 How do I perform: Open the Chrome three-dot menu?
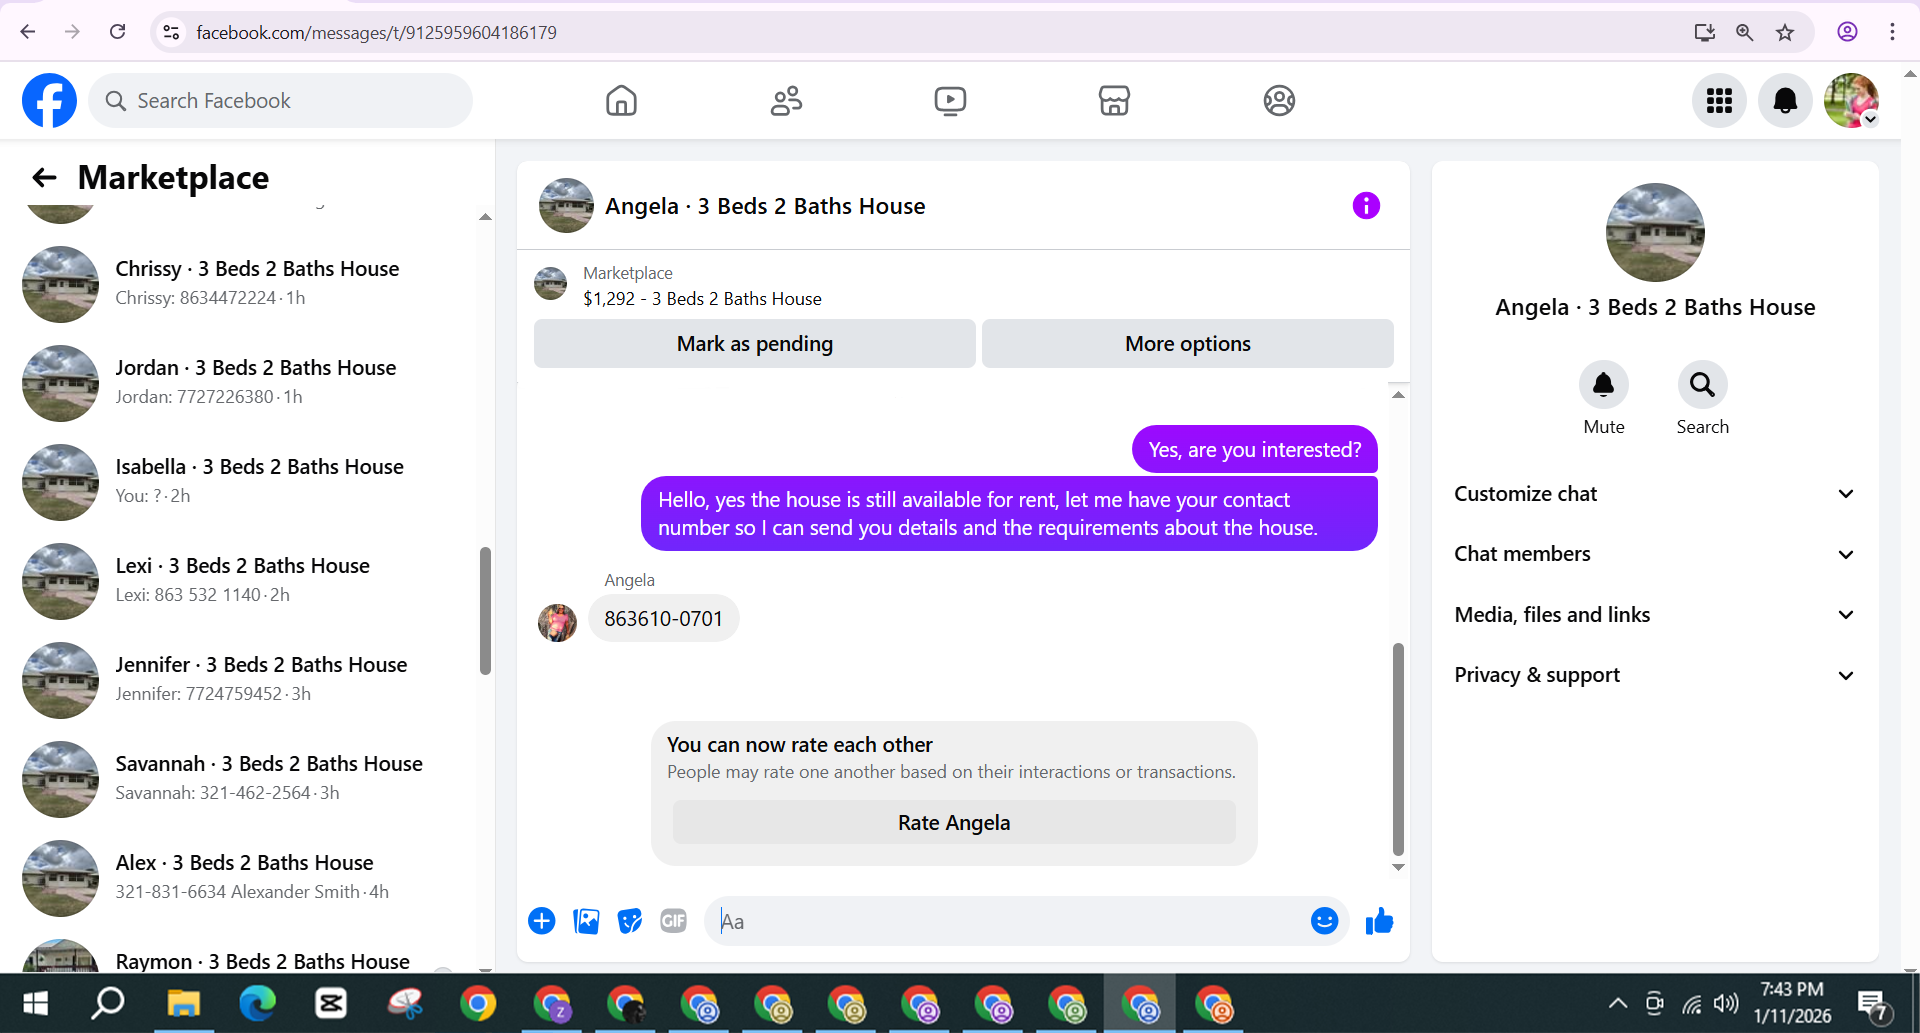[1892, 32]
